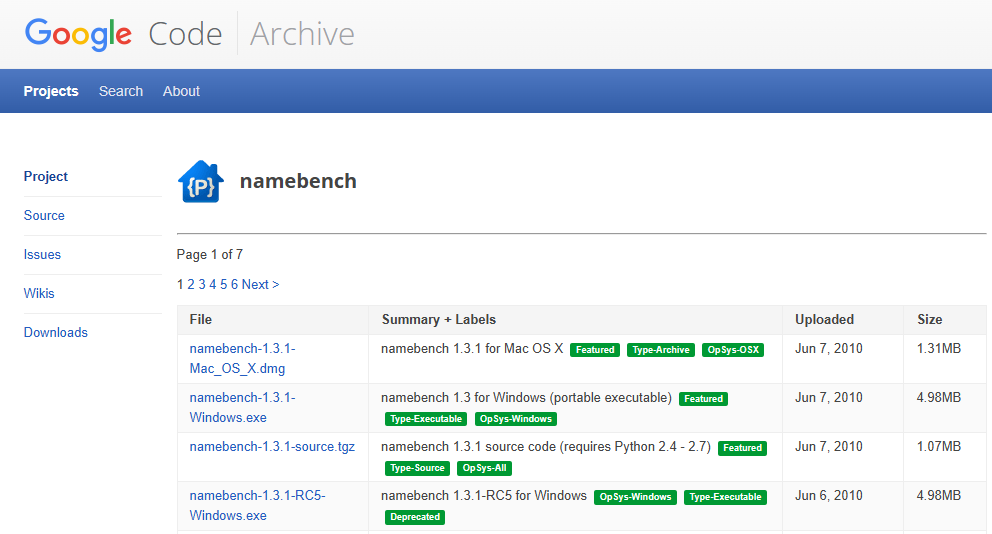
Task: Download namebench-1.3.1-RC5-Windows.exe file
Action: pyautogui.click(x=257, y=506)
